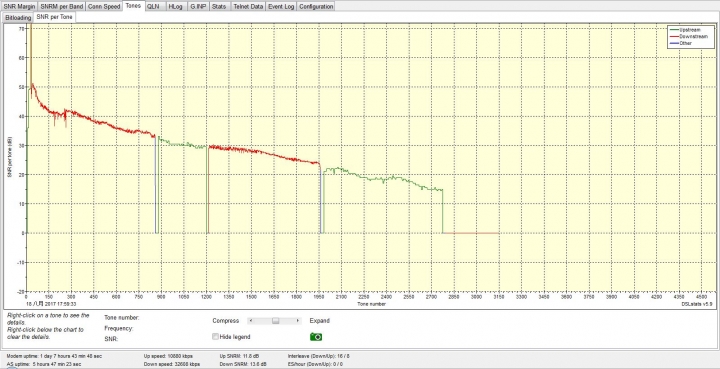The image size is (720, 369).
Task: Click the slider's right arrow near Expand
Action: tap(298, 321)
